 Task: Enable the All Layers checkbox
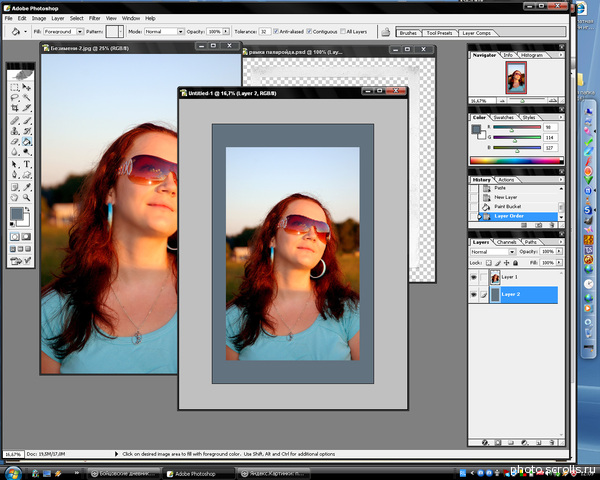[x=343, y=31]
